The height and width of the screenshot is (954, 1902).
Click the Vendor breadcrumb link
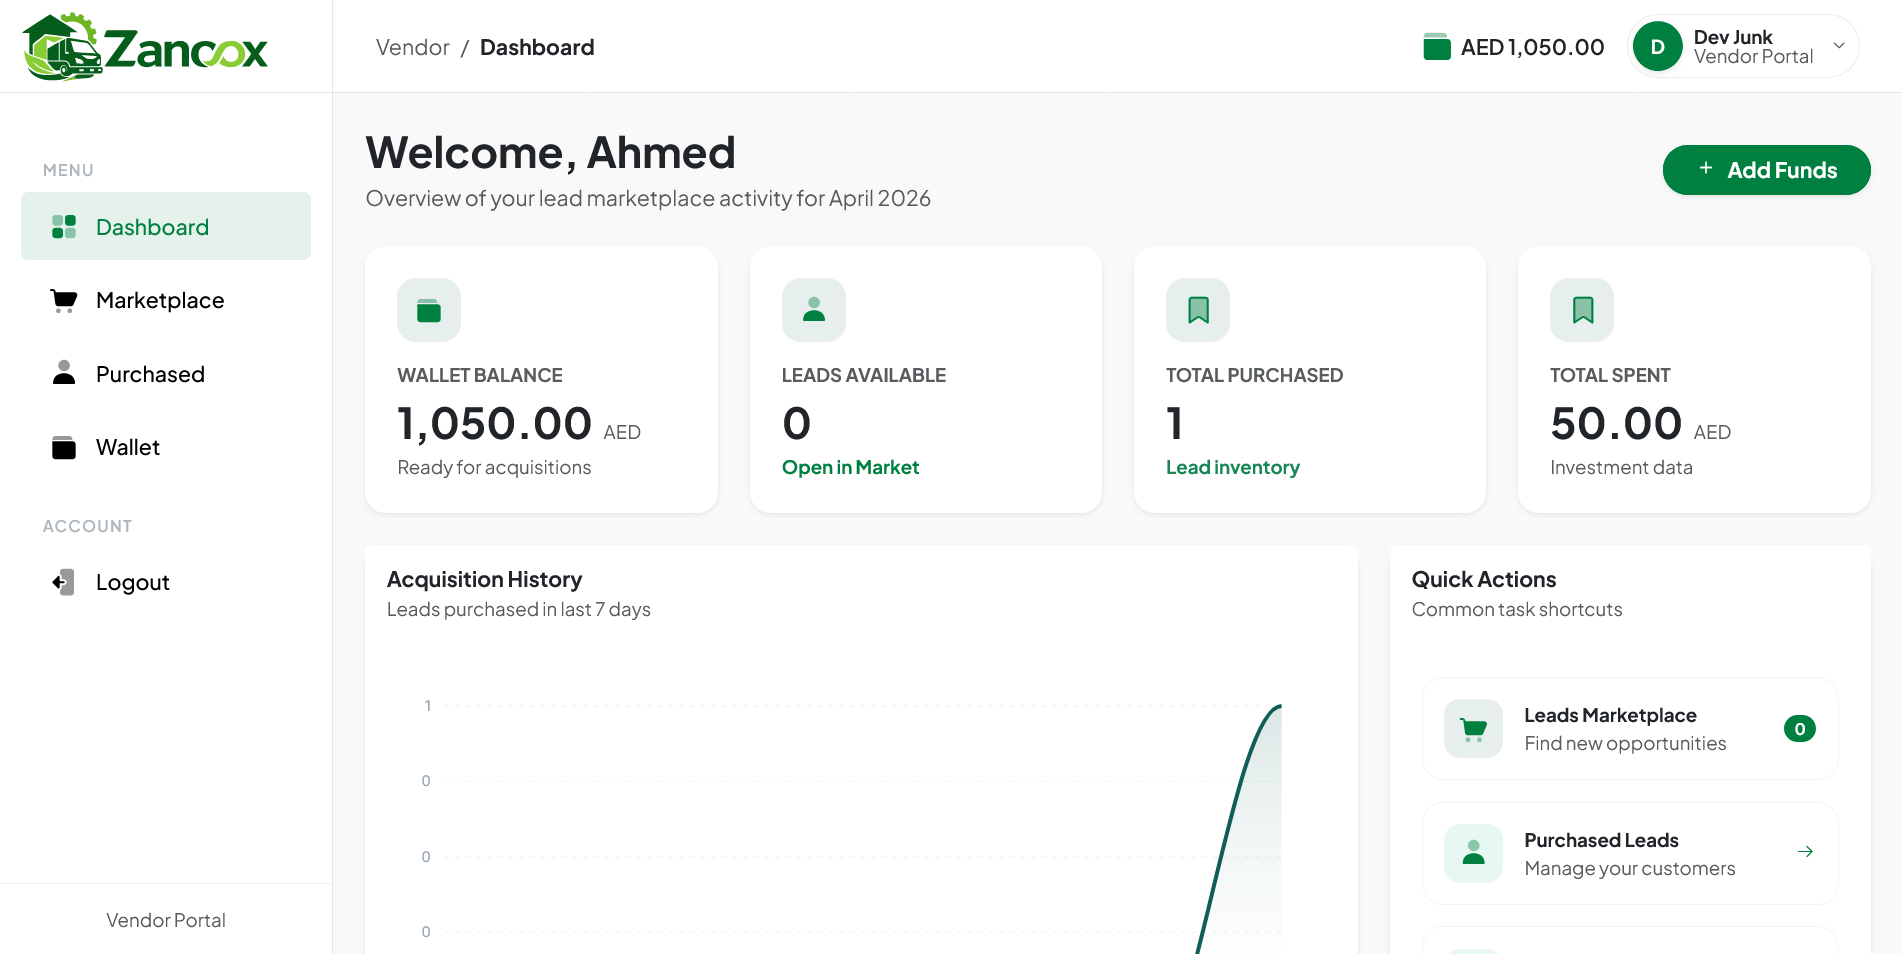coord(412,47)
